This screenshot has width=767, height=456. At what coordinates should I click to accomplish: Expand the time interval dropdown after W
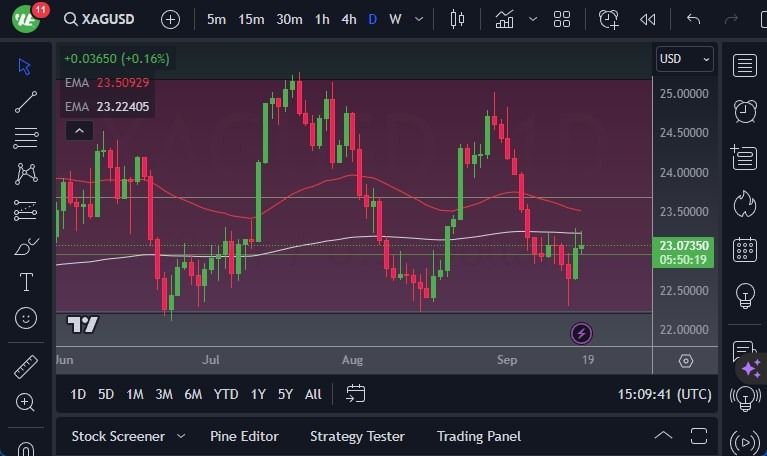pos(420,19)
